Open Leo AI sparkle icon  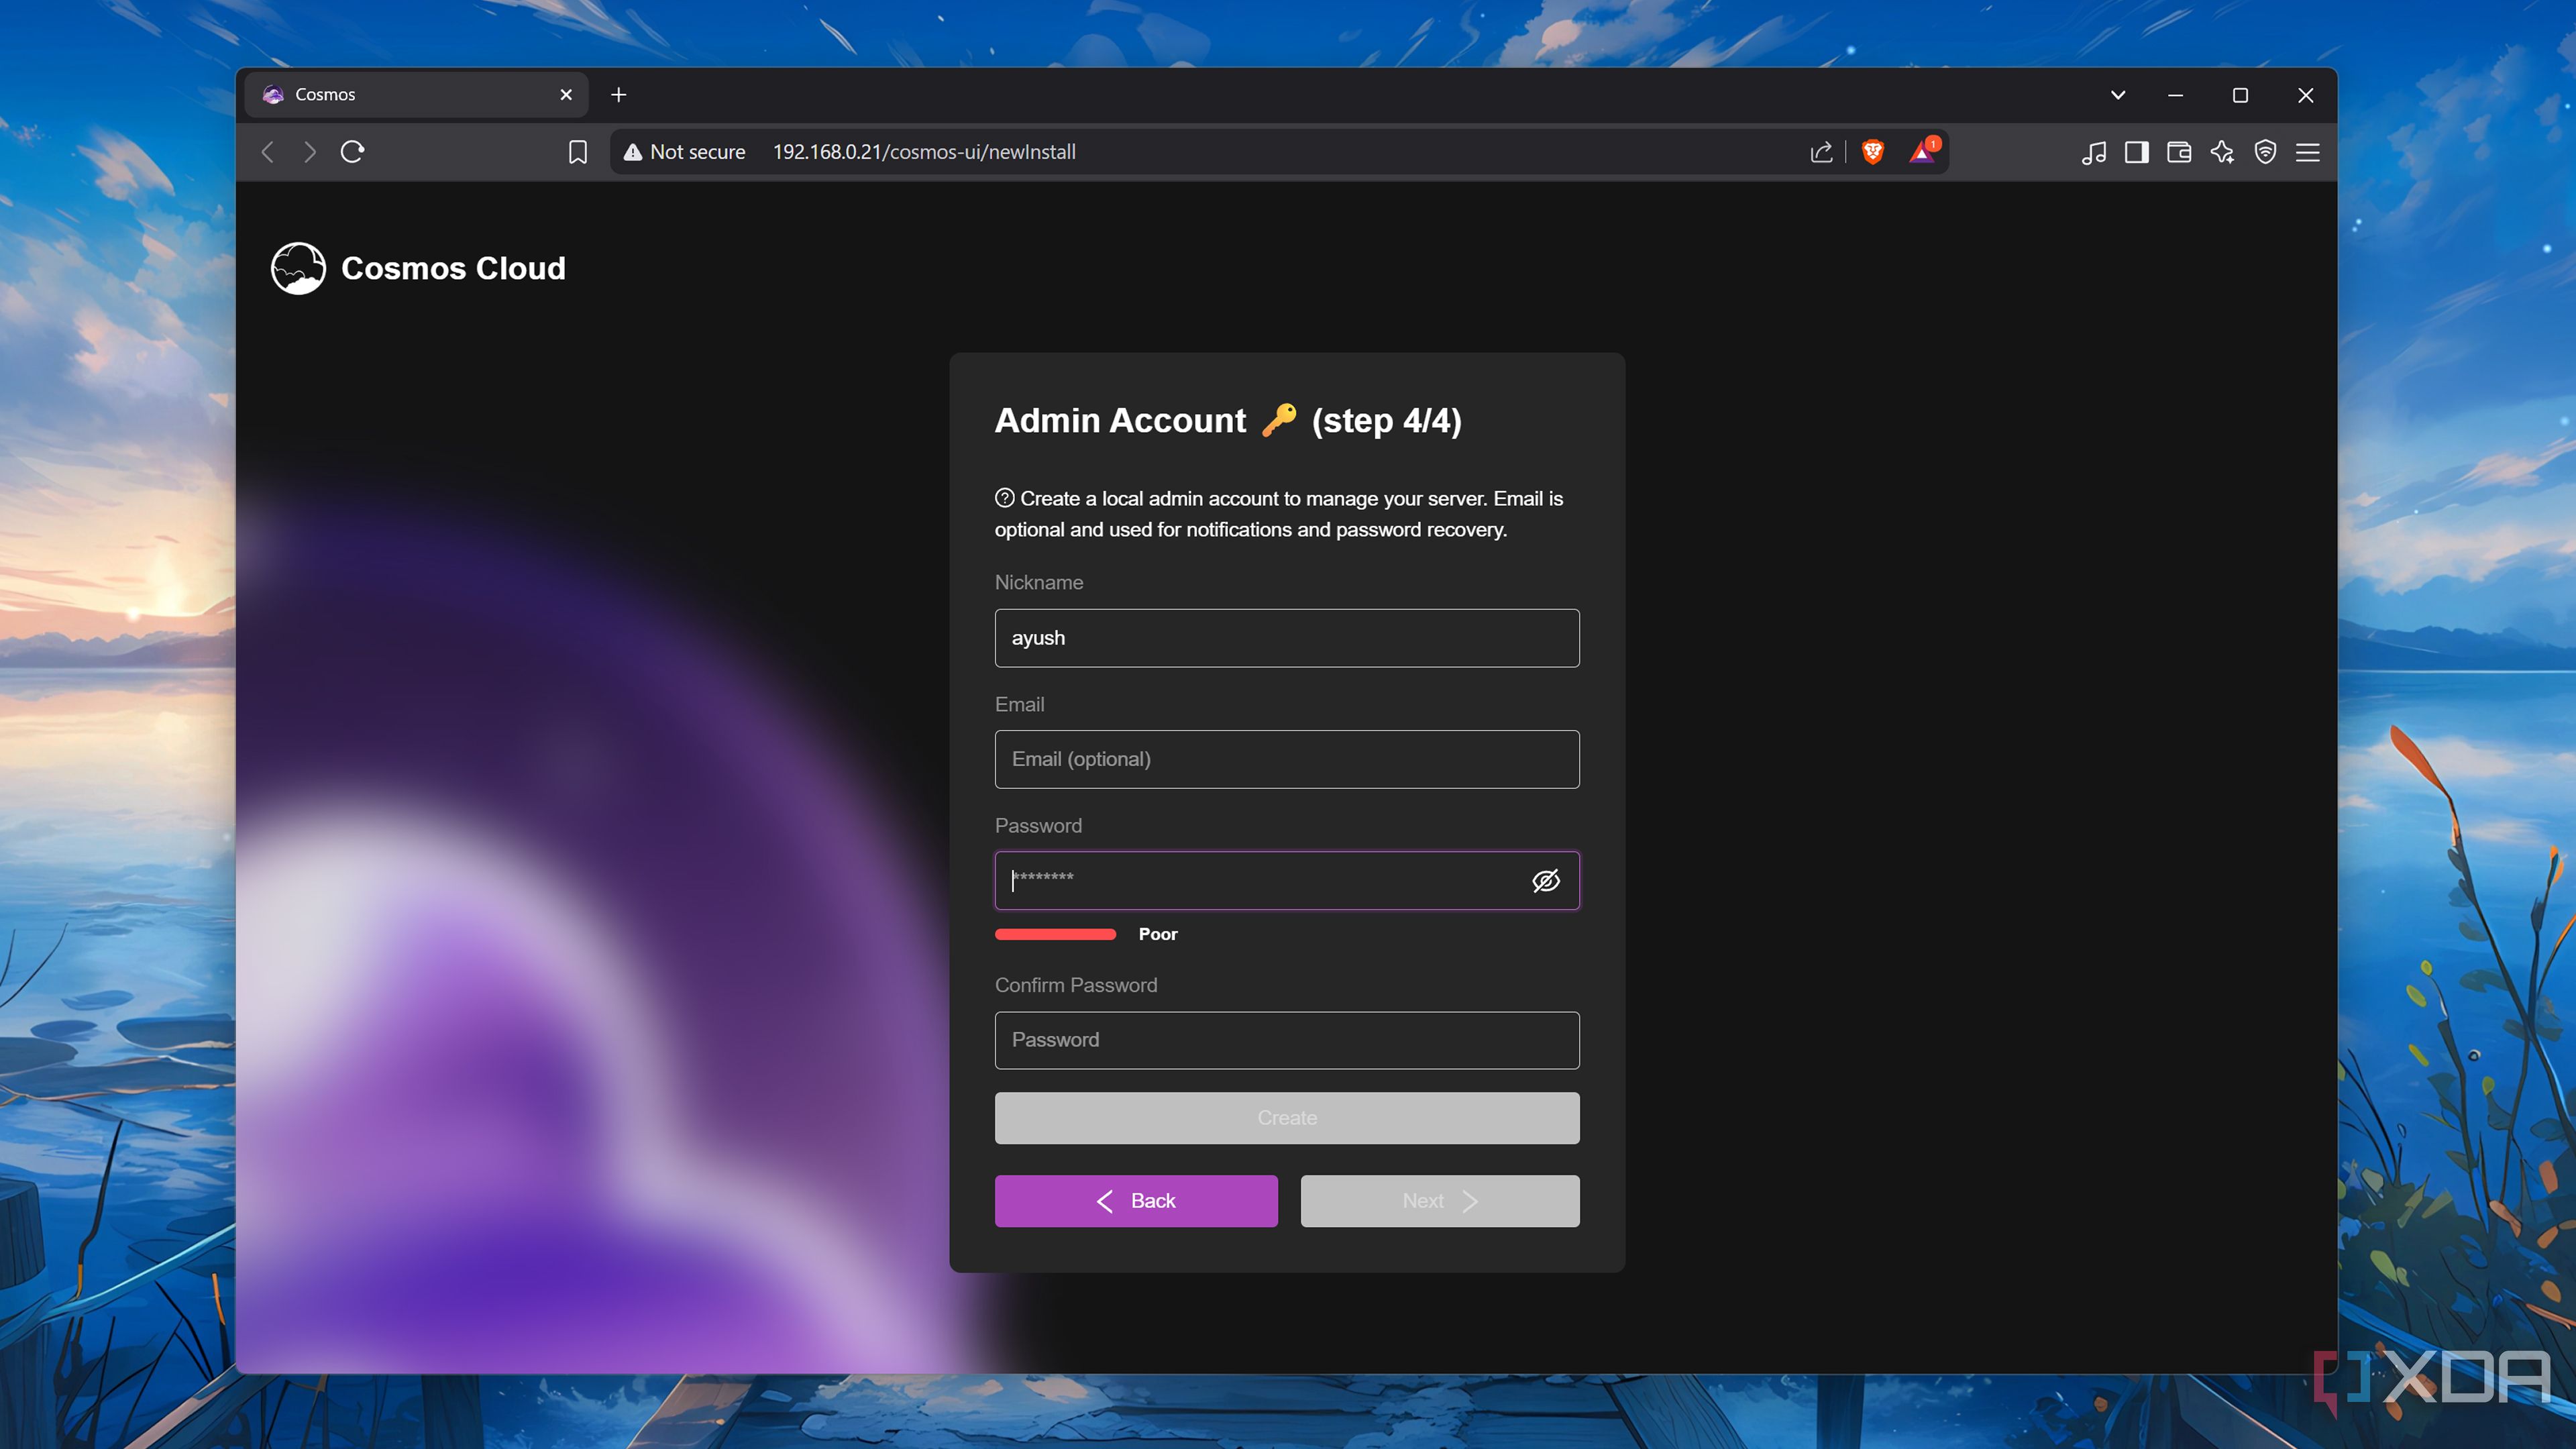coord(2222,152)
